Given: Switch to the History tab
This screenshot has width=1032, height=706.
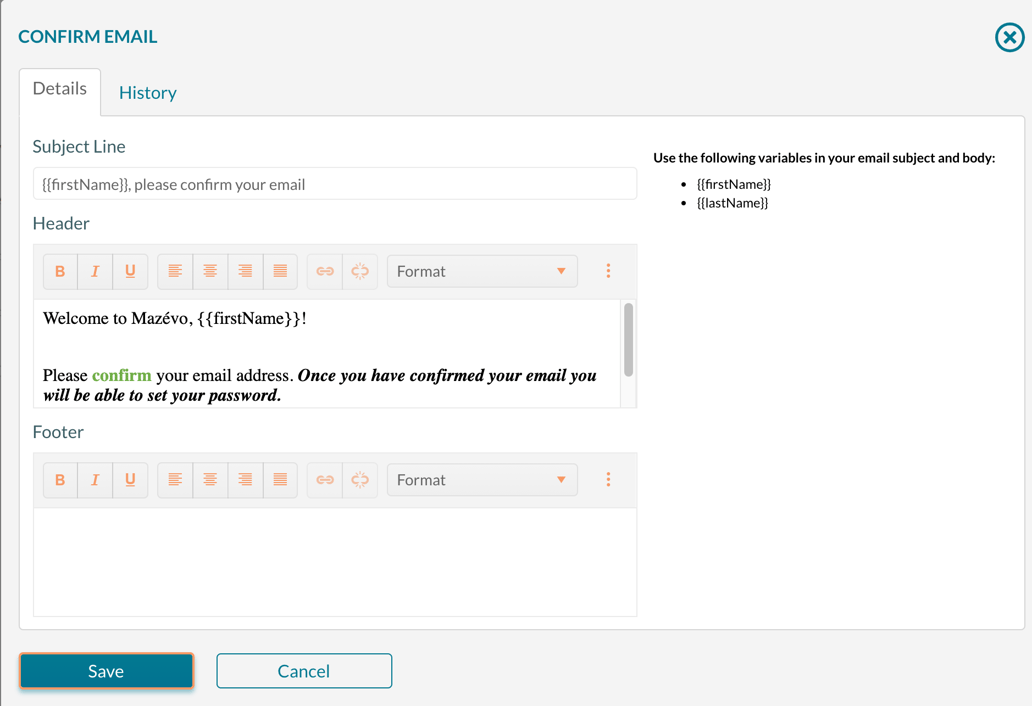Looking at the screenshot, I should click(x=147, y=92).
